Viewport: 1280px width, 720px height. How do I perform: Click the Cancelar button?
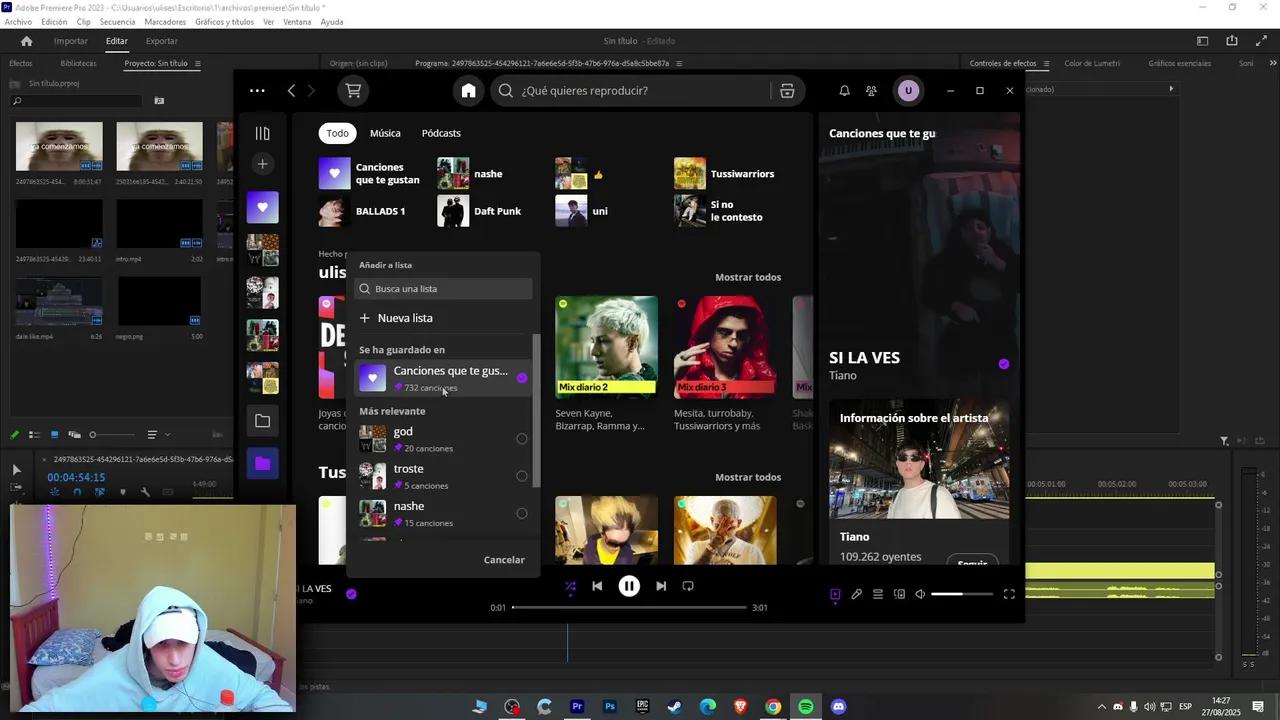click(504, 560)
